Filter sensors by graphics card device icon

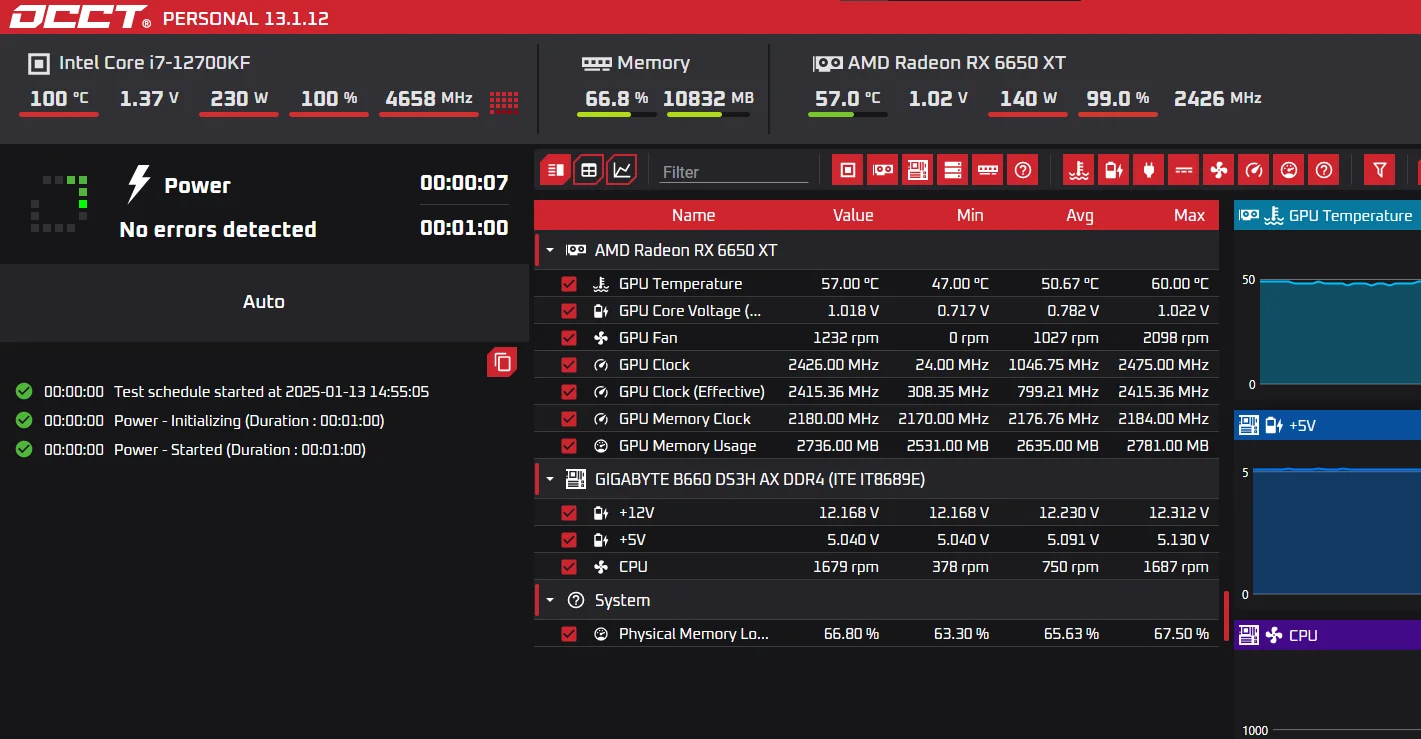882,170
